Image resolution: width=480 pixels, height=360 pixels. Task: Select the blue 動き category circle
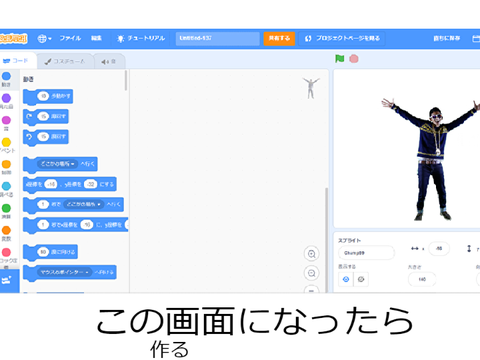click(6, 76)
